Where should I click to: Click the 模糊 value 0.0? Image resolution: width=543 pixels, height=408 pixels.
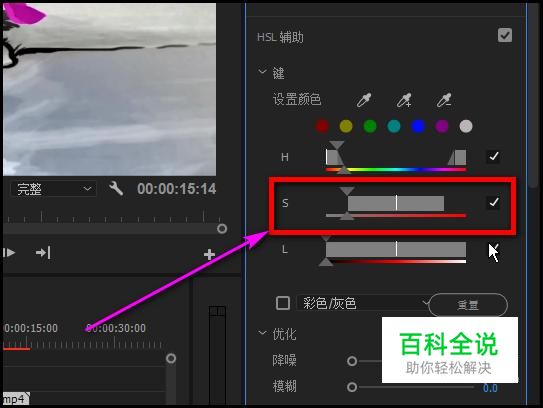point(490,388)
